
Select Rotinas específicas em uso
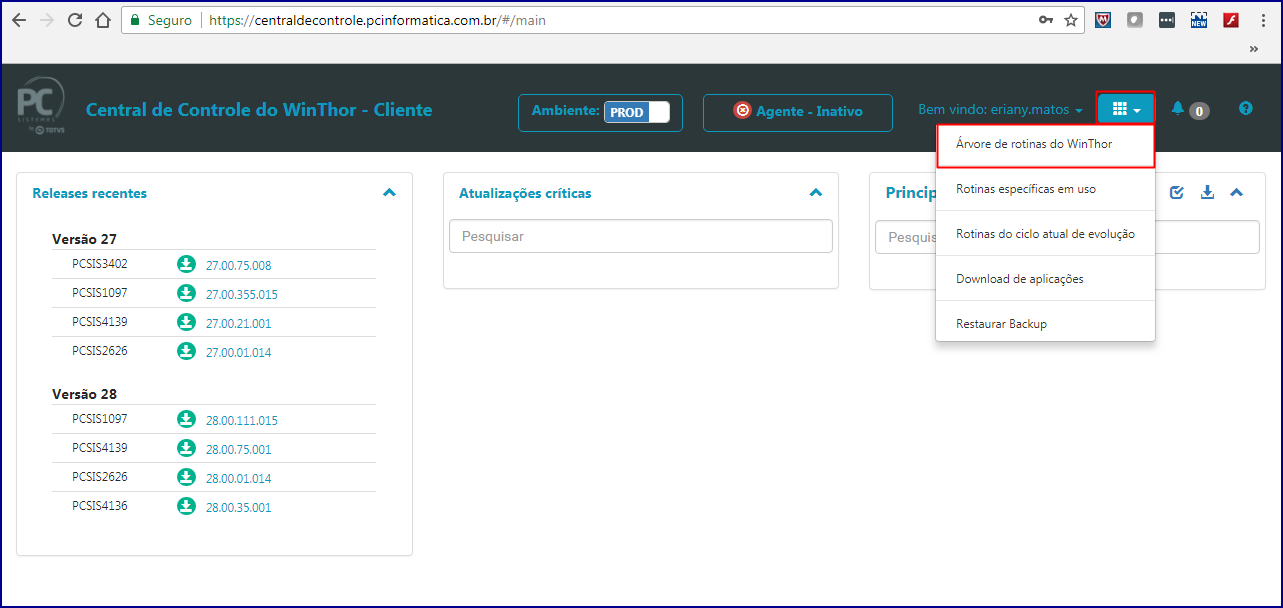pos(1045,189)
